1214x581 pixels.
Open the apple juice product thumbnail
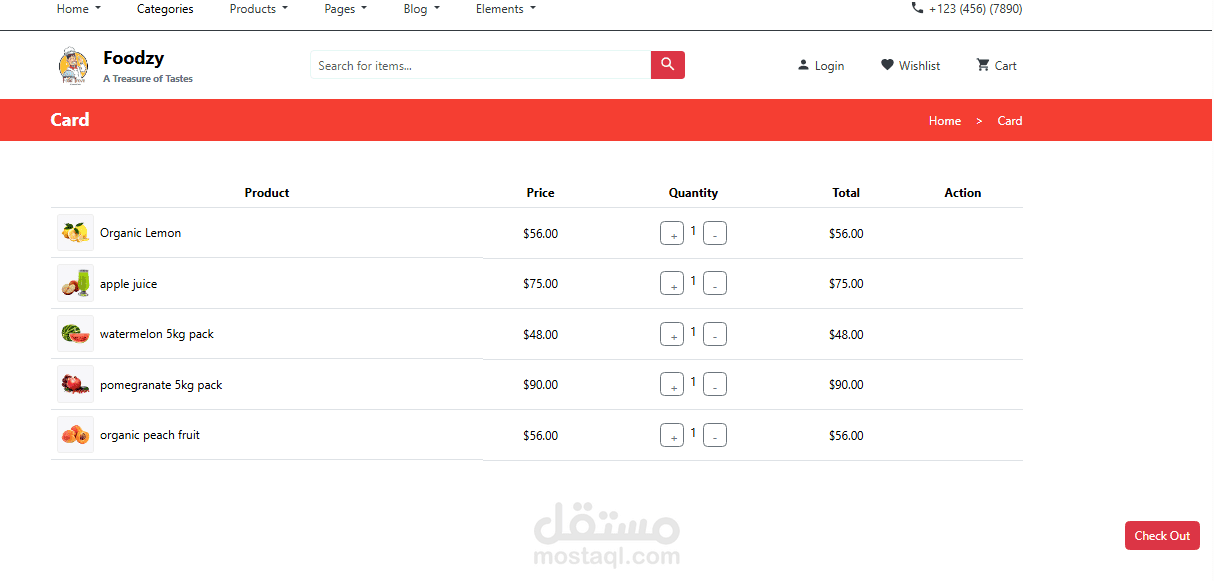pyautogui.click(x=75, y=283)
